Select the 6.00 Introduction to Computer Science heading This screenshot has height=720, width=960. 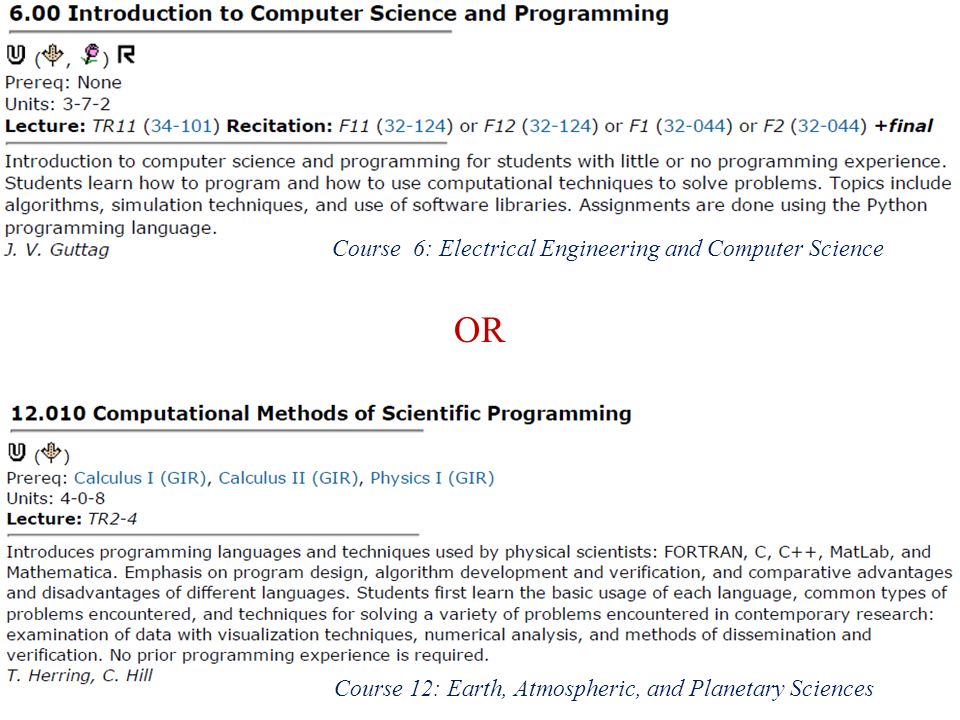click(339, 14)
